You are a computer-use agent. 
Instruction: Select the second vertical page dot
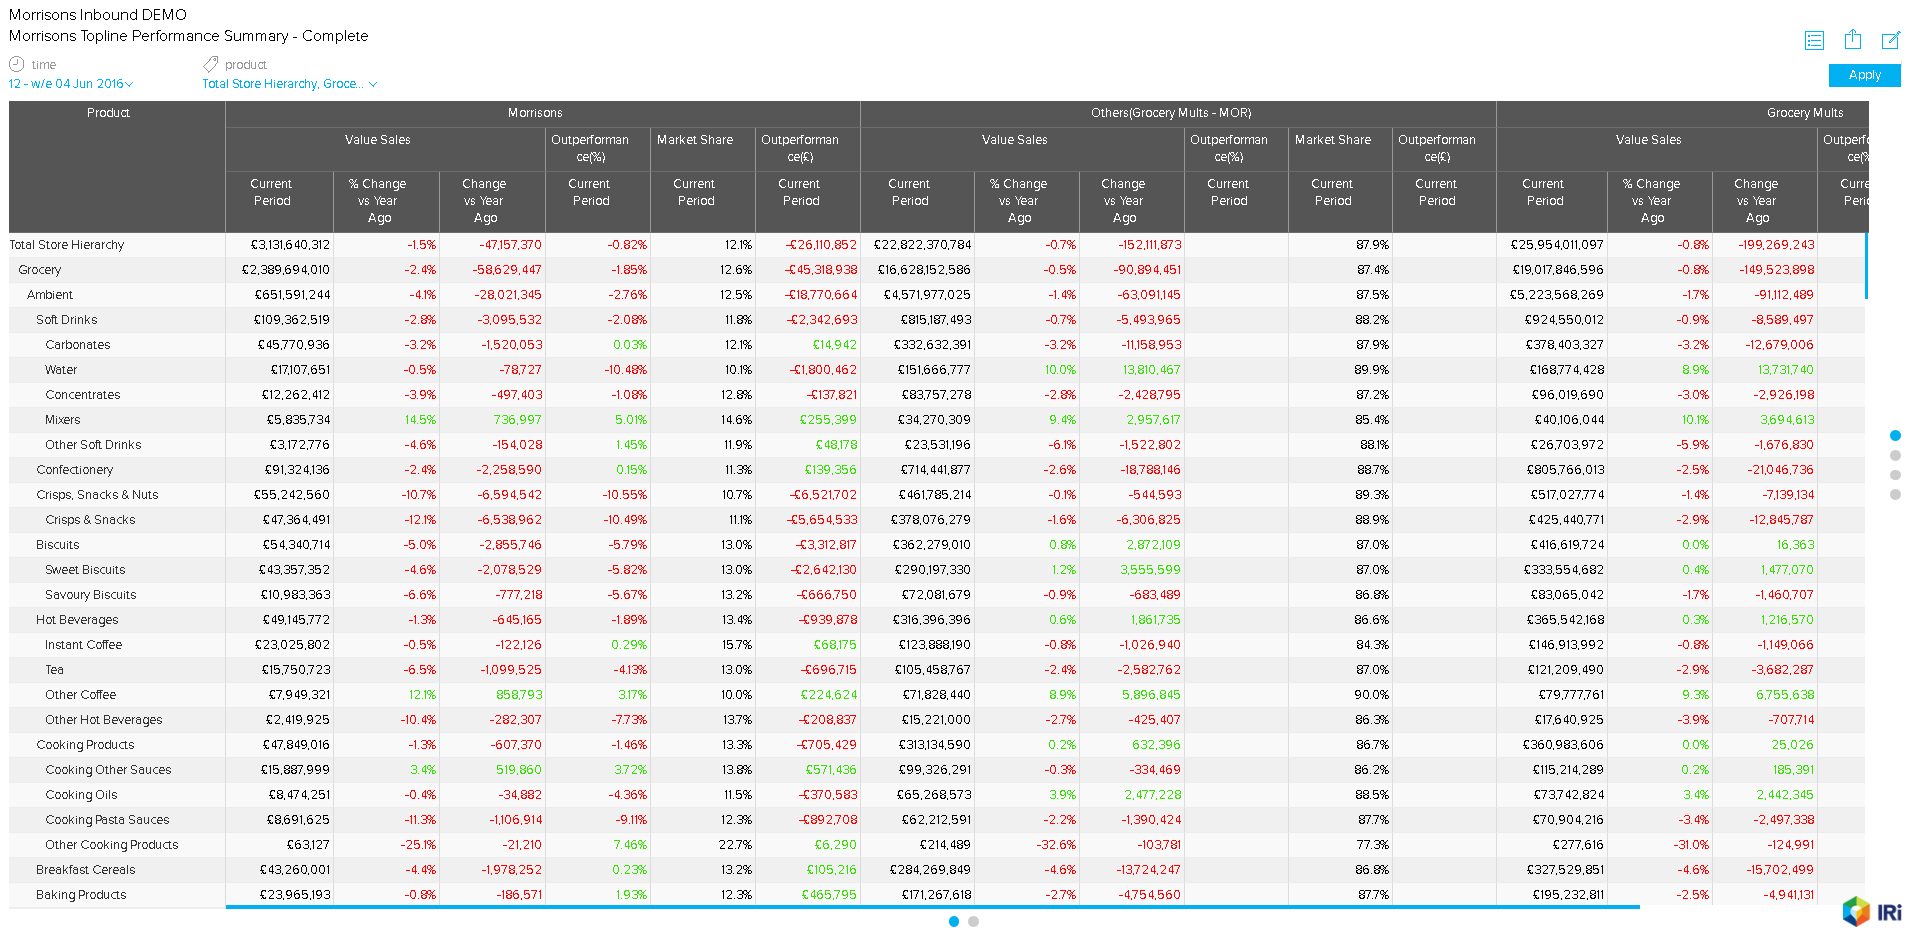(1895, 456)
